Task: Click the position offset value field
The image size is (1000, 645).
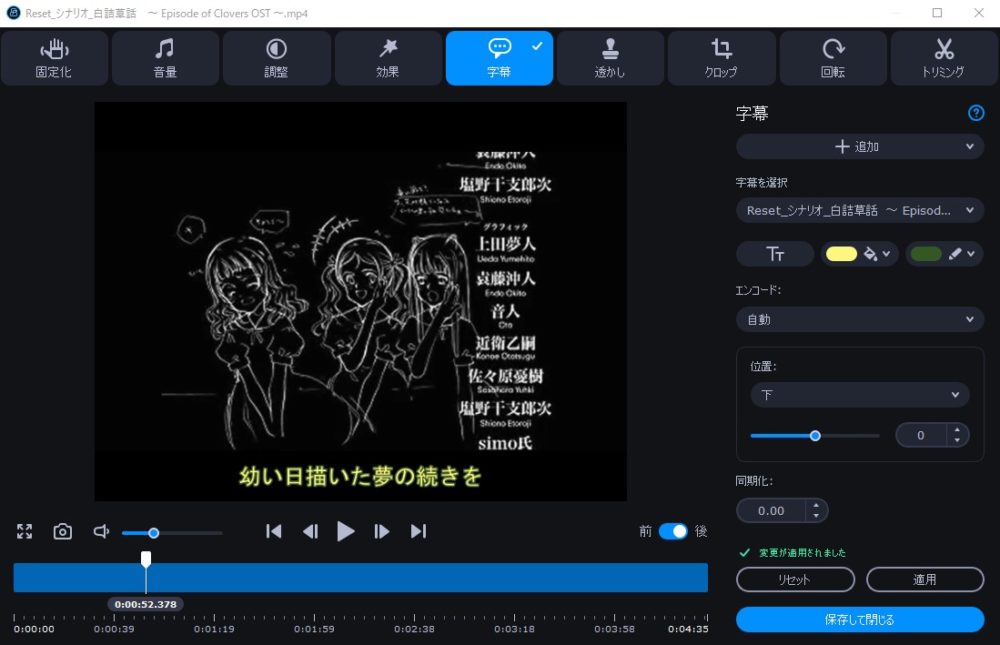Action: coord(922,435)
